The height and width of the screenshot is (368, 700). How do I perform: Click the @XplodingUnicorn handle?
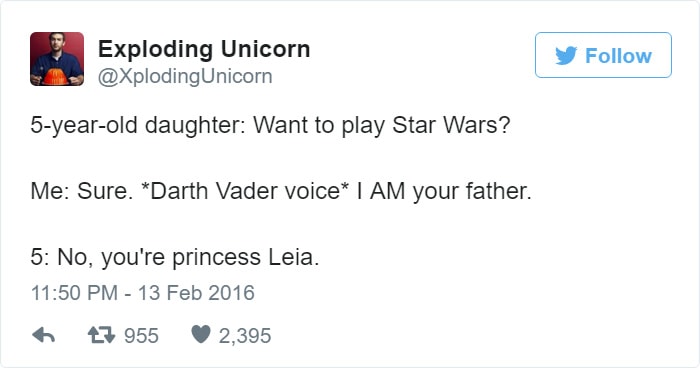pyautogui.click(x=185, y=76)
